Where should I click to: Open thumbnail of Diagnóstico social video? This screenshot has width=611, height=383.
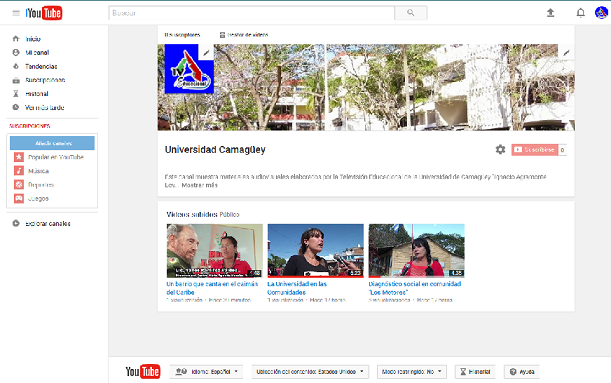417,251
